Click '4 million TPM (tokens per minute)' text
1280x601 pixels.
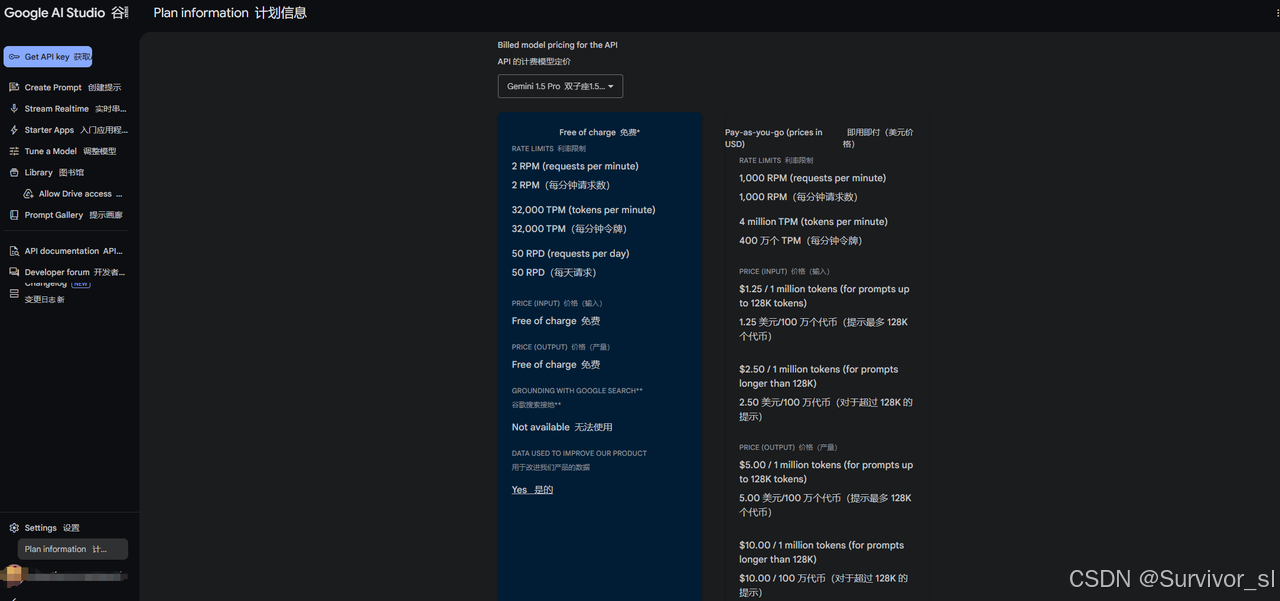point(813,222)
